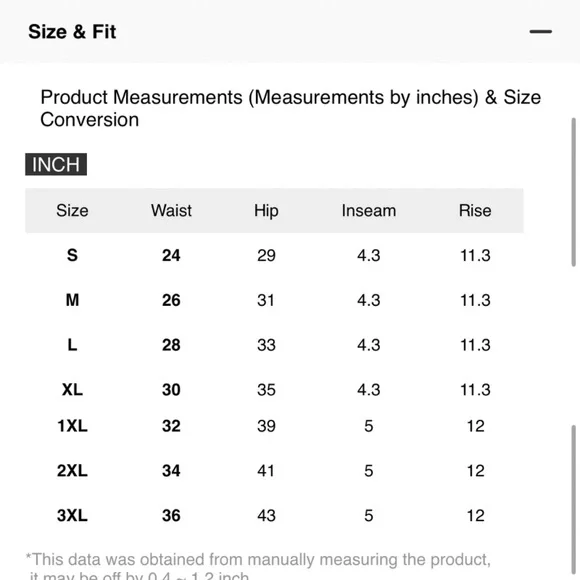Select the S size row label

click(72, 255)
